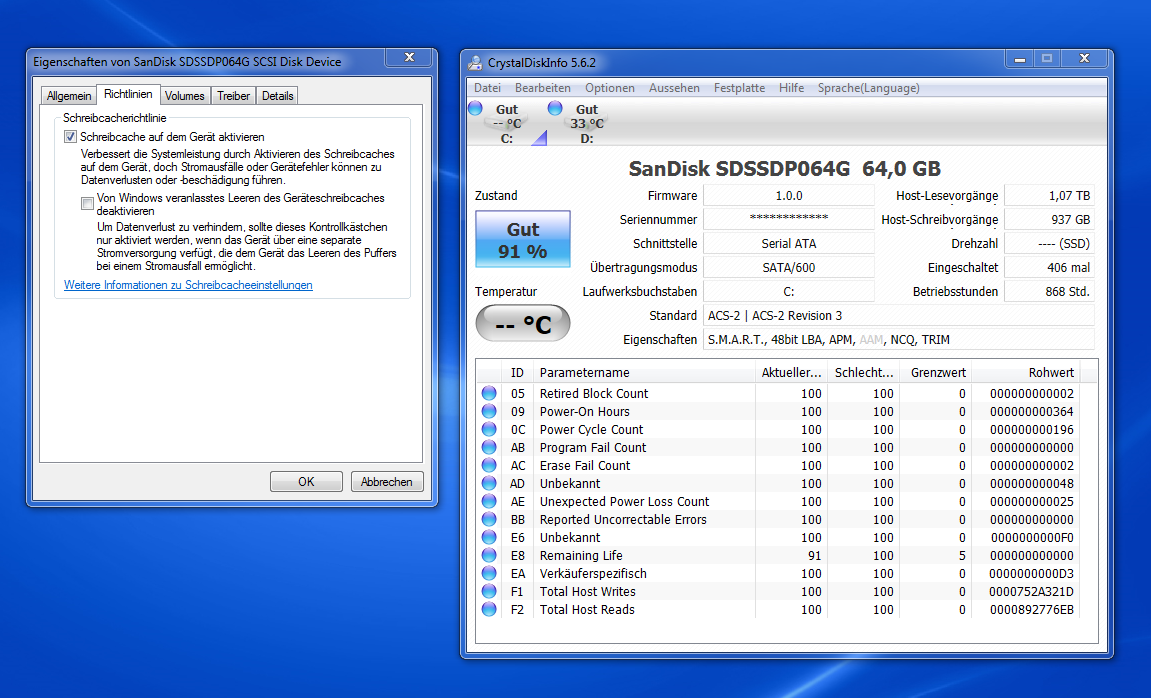Close the SanDisk properties dialog

pyautogui.click(x=410, y=57)
